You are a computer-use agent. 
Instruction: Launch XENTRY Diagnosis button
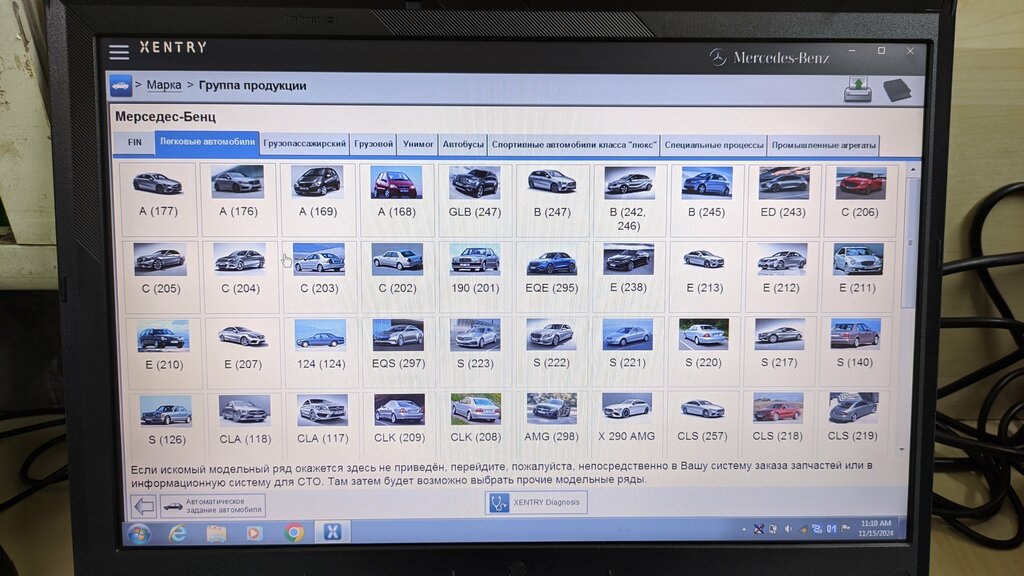pos(536,502)
